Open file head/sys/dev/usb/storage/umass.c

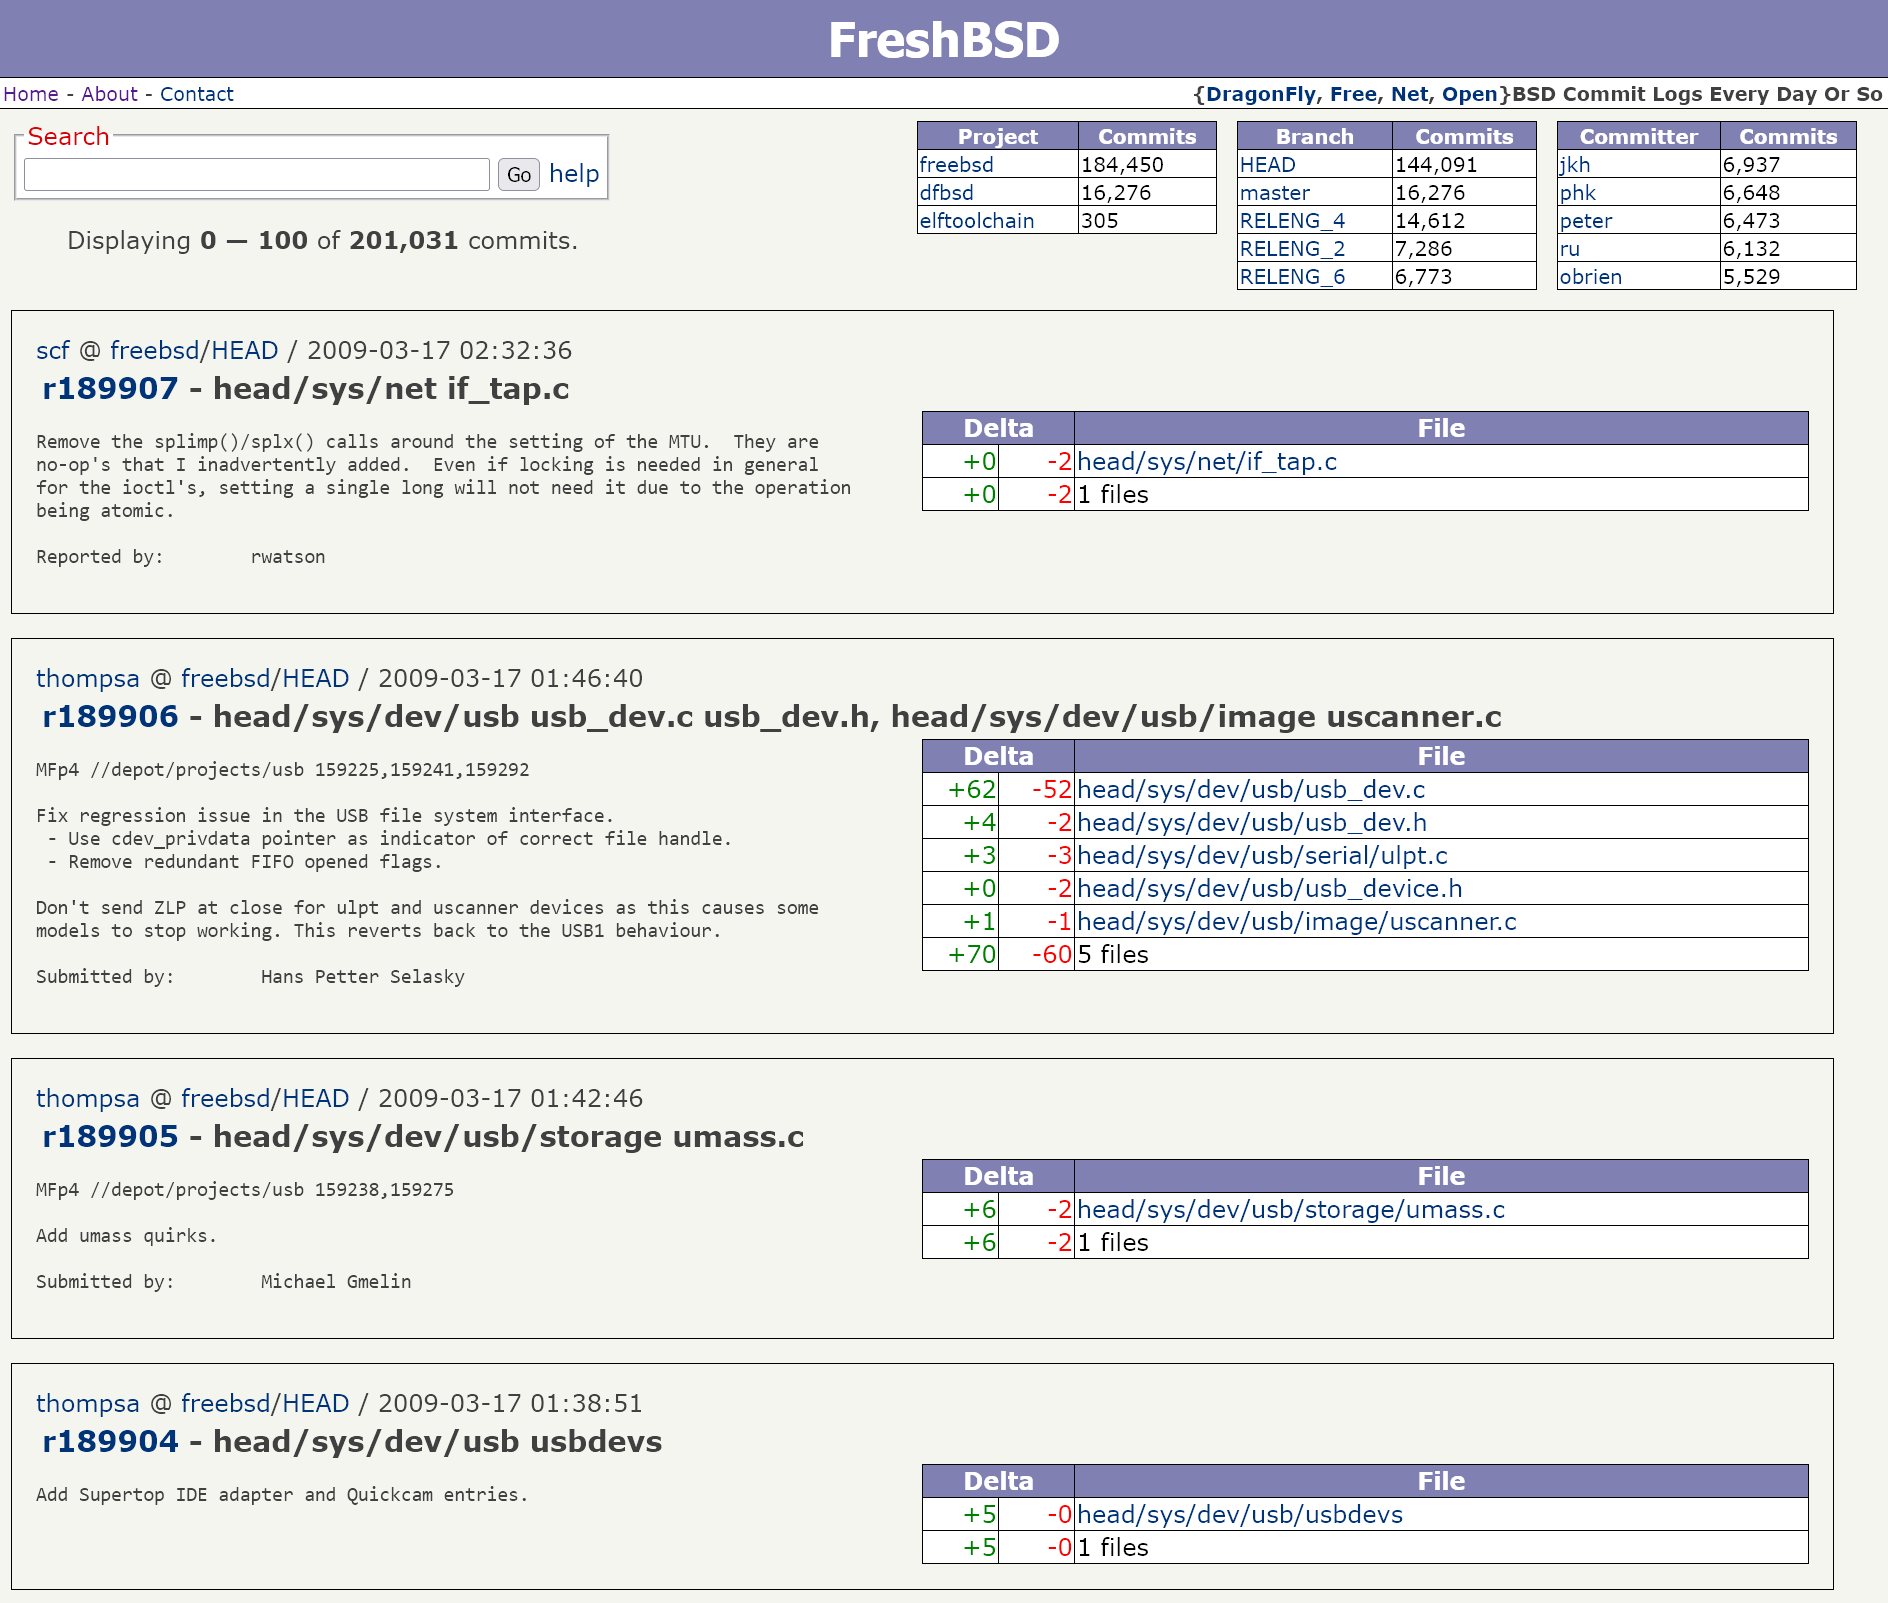point(1290,1210)
